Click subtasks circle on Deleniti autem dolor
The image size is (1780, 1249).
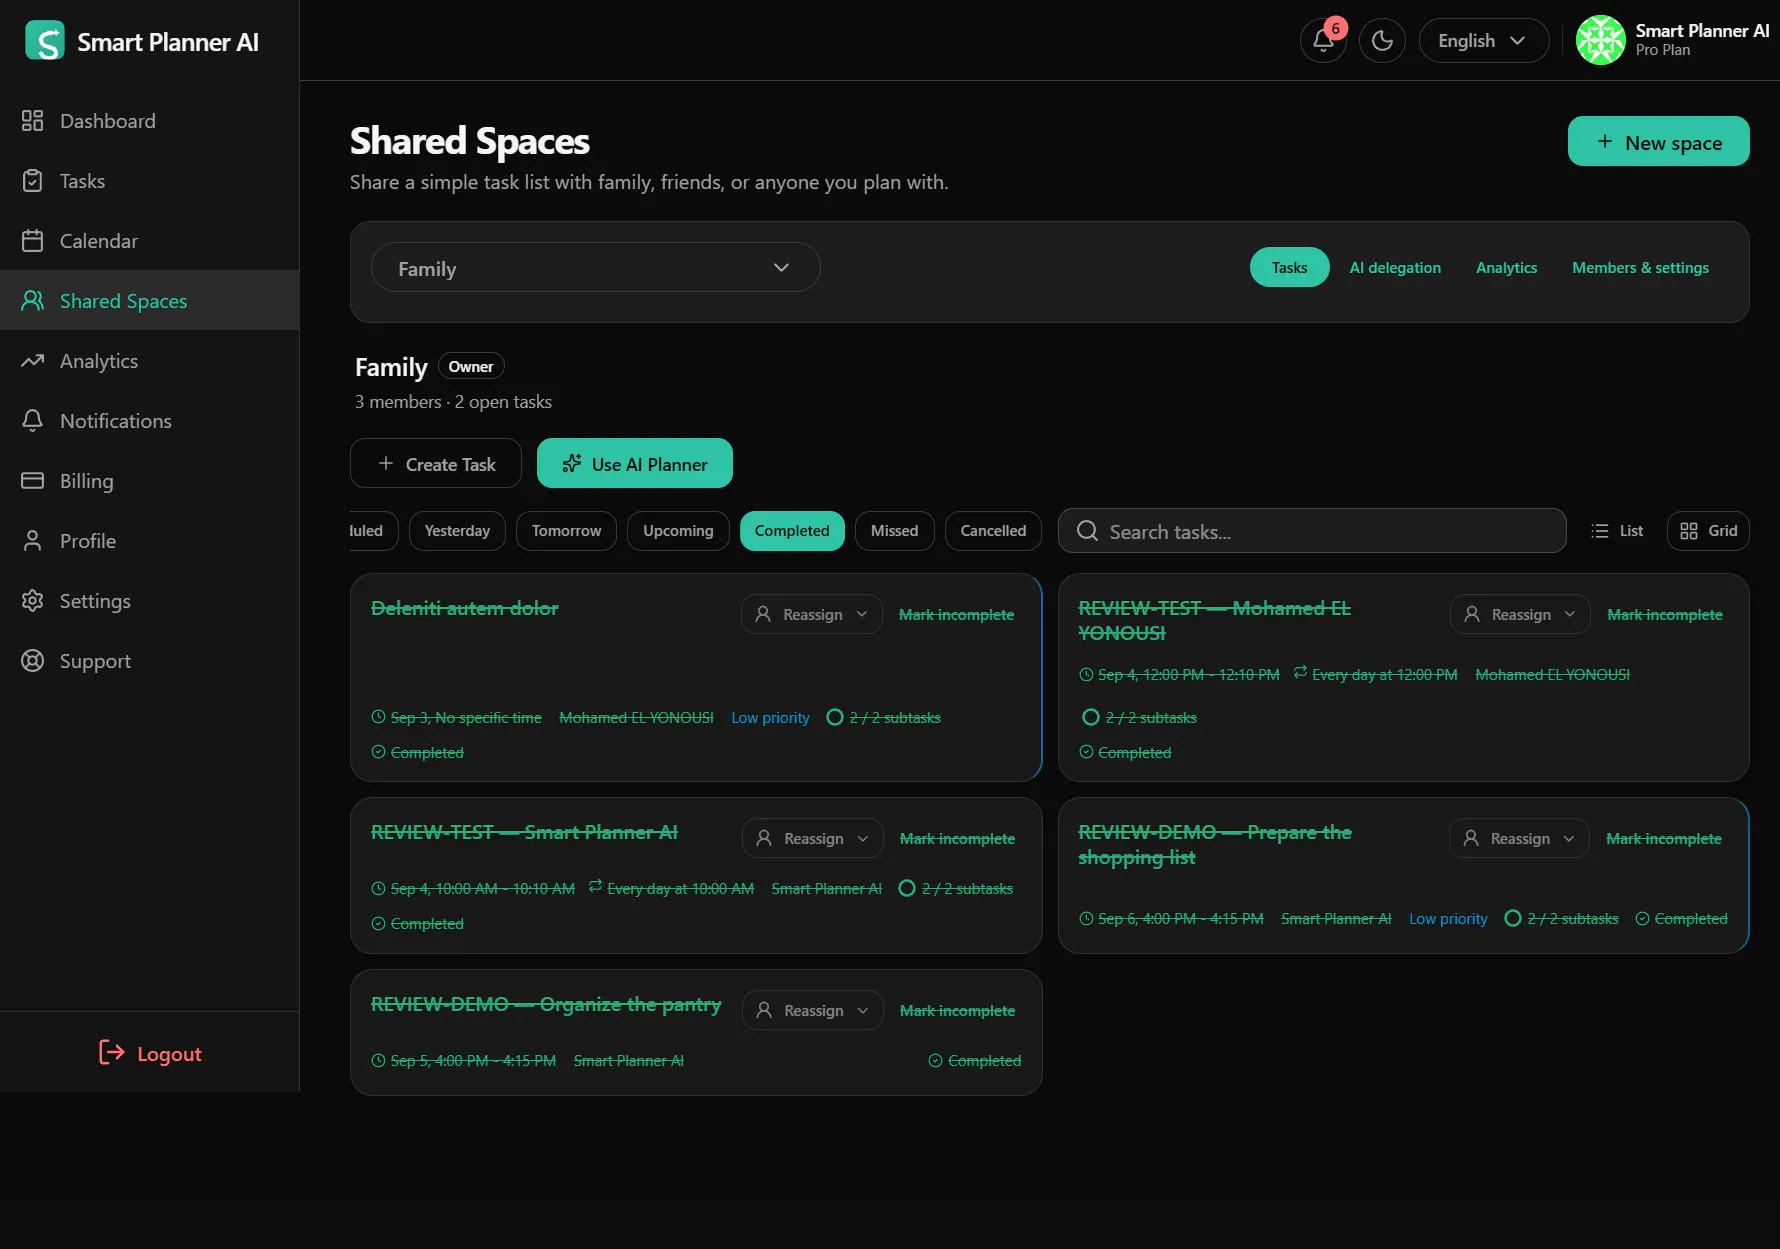[835, 717]
